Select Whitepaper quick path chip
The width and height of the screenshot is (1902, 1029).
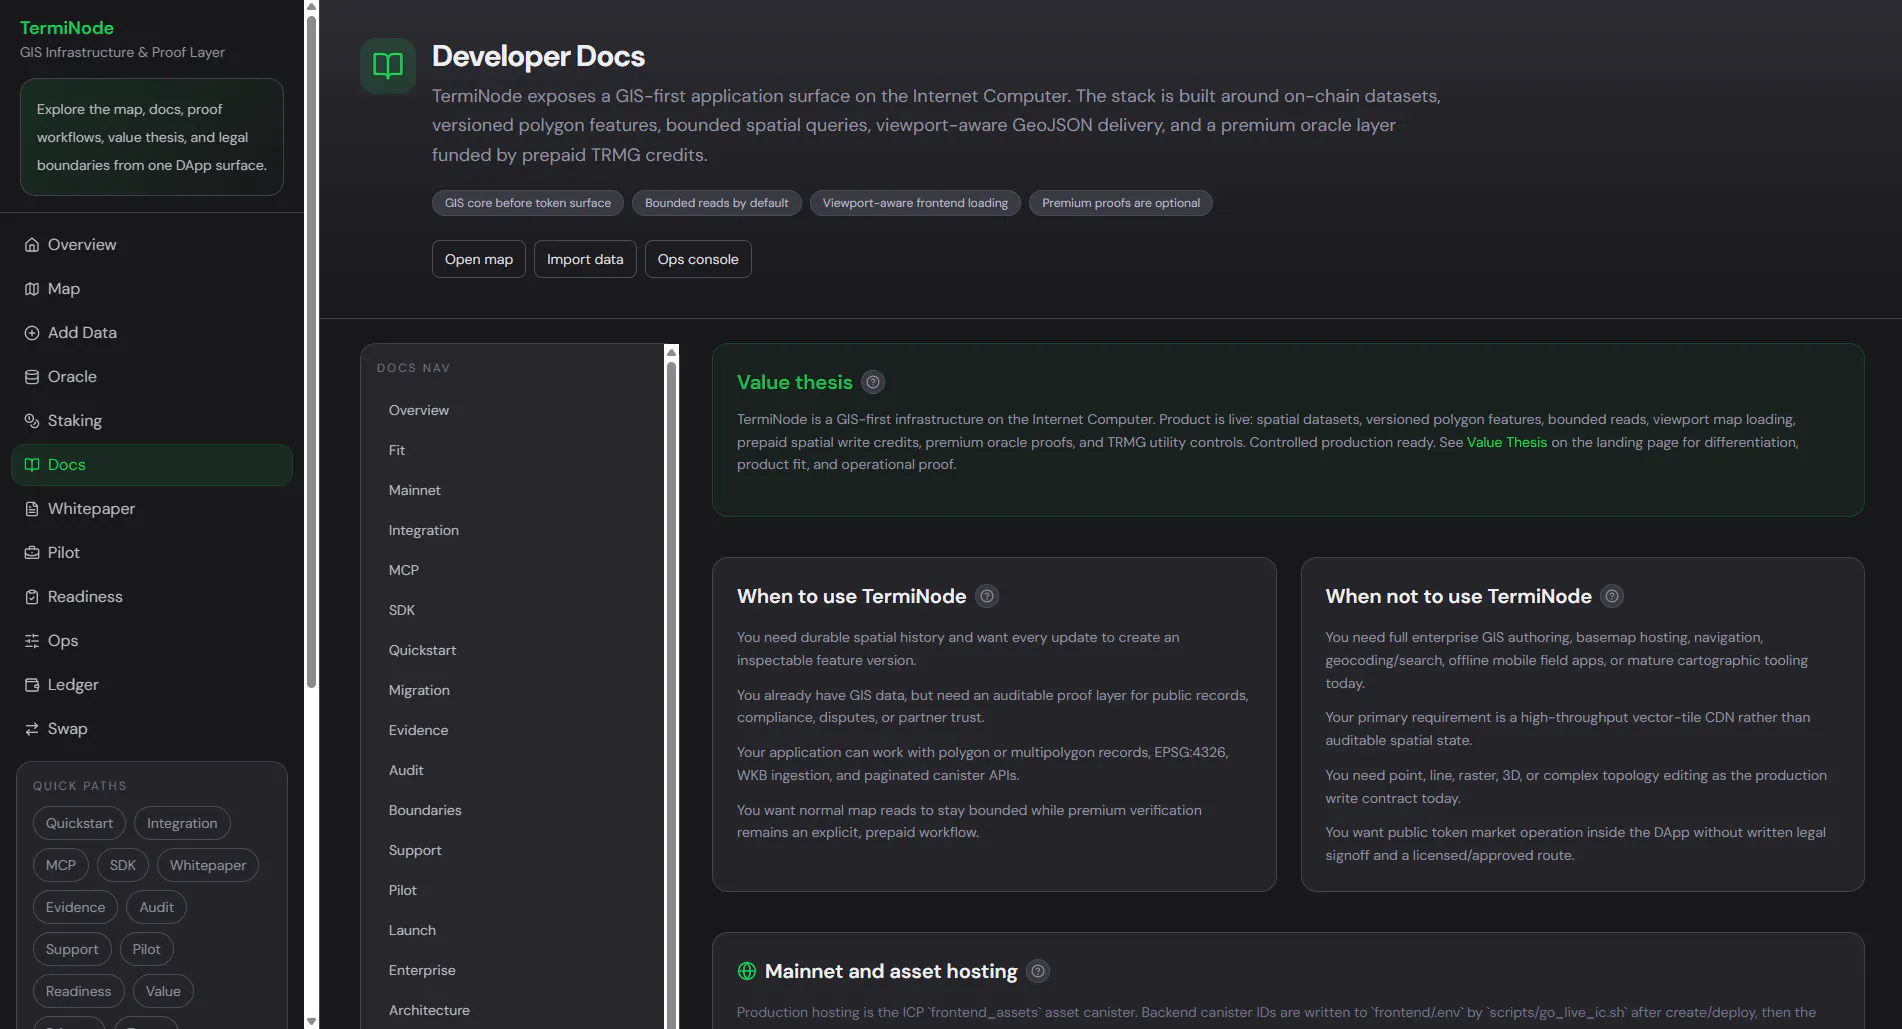coord(208,865)
